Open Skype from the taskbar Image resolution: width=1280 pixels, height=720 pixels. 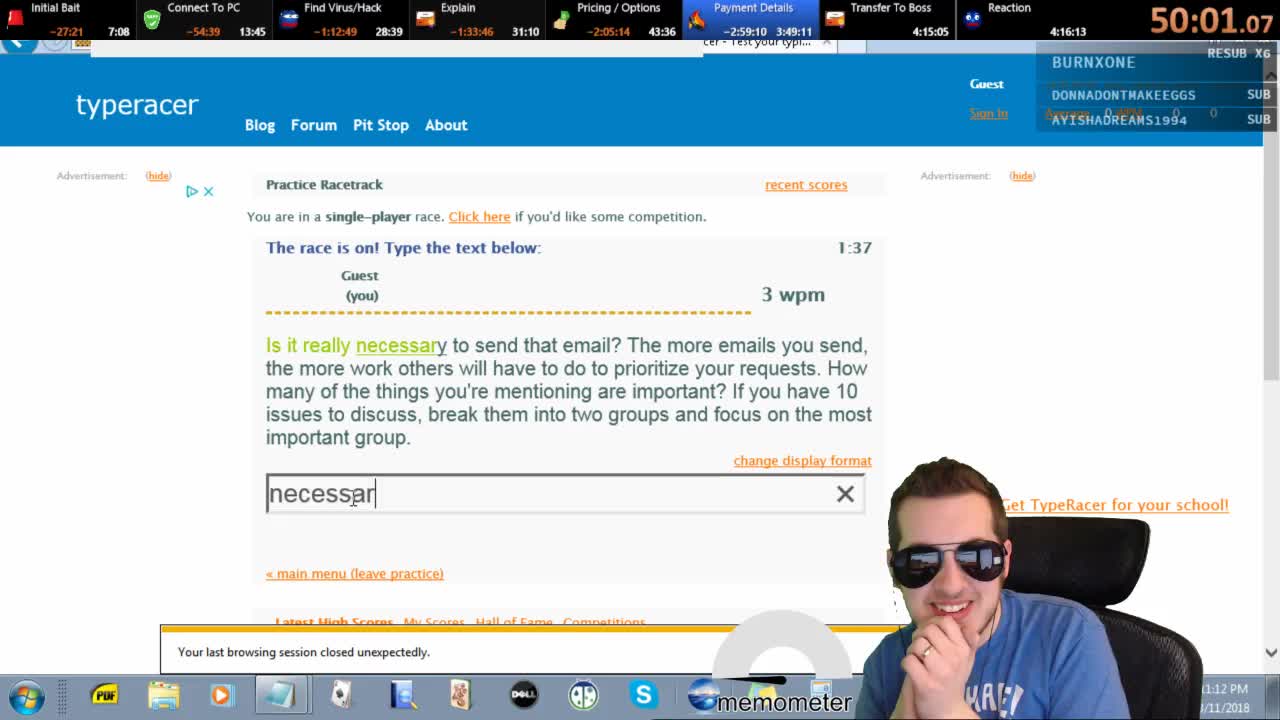643,695
